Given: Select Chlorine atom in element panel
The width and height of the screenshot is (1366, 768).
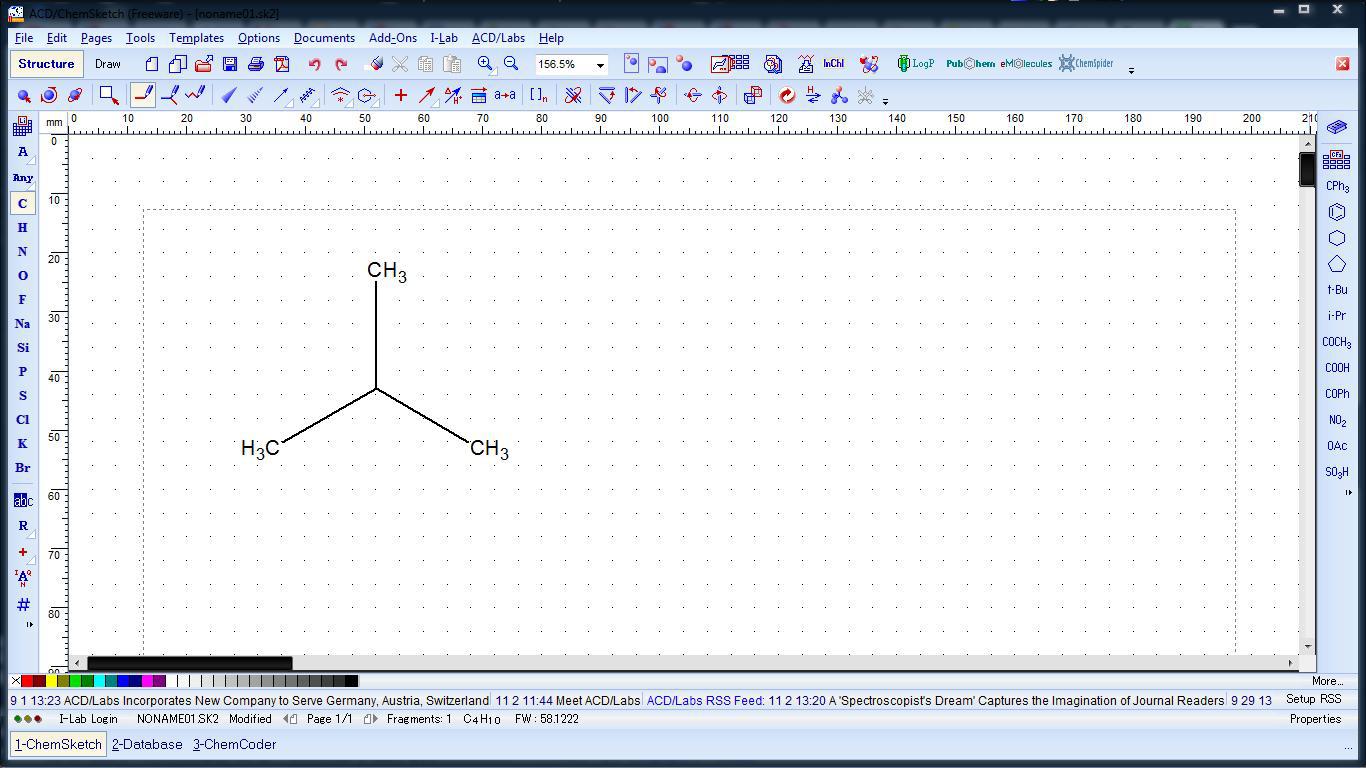Looking at the screenshot, I should pyautogui.click(x=23, y=419).
